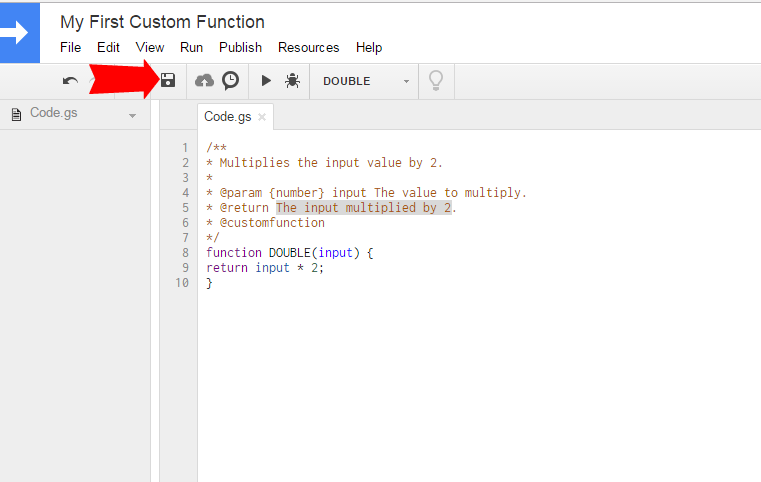Expand the Code.gs file options arrow in sidebar

[132, 115]
